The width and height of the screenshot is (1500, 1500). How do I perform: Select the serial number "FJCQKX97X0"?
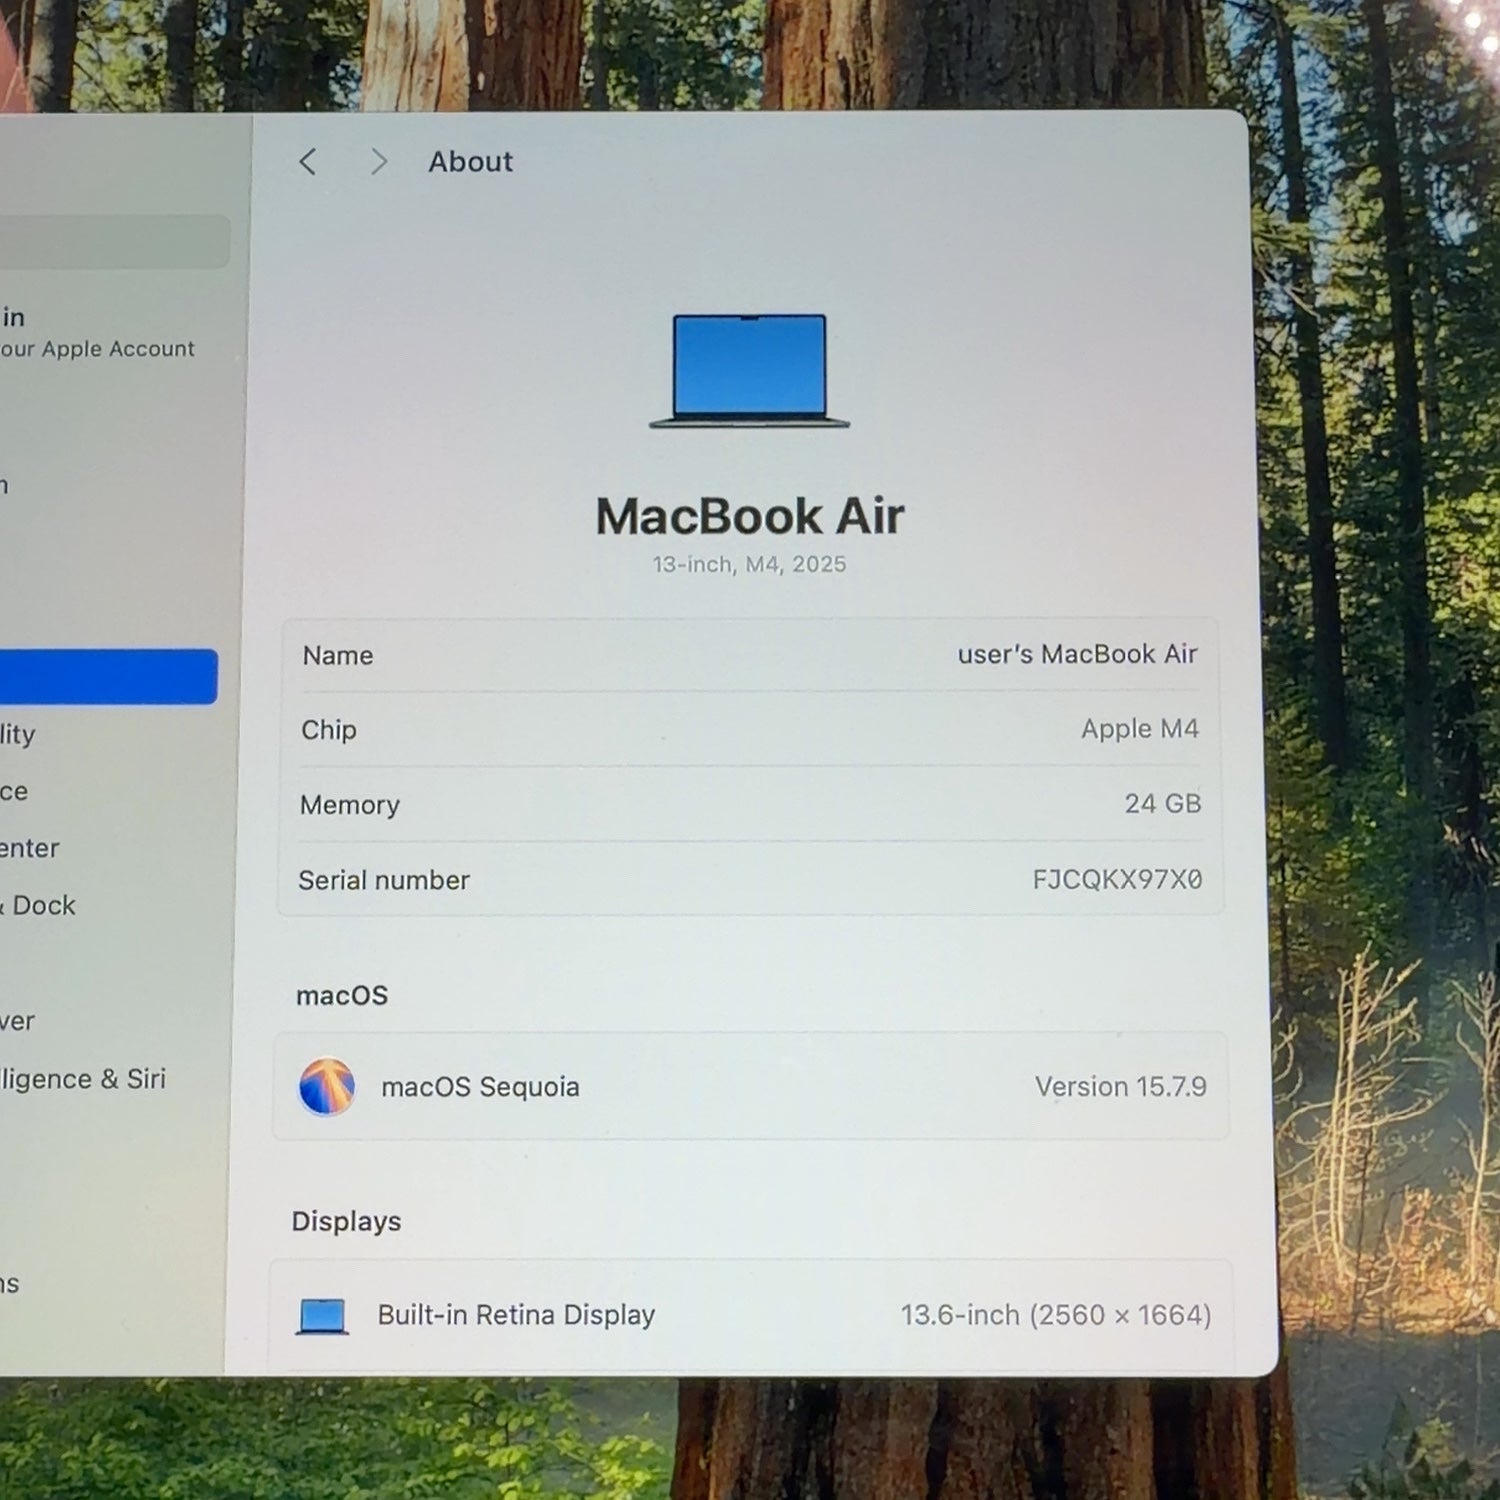click(1117, 880)
